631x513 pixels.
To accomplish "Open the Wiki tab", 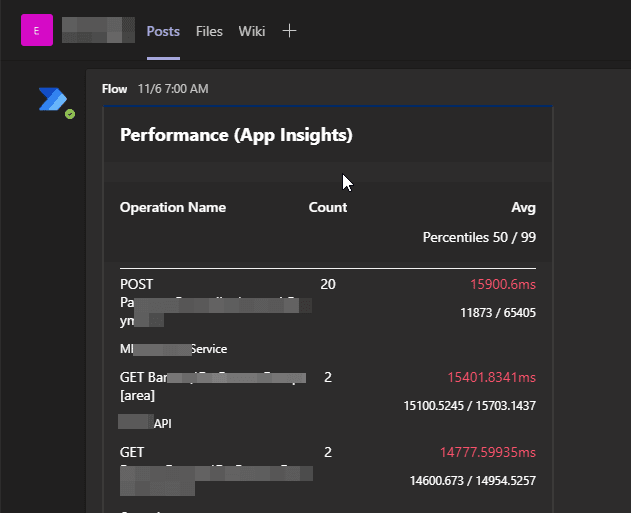I will pyautogui.click(x=252, y=31).
